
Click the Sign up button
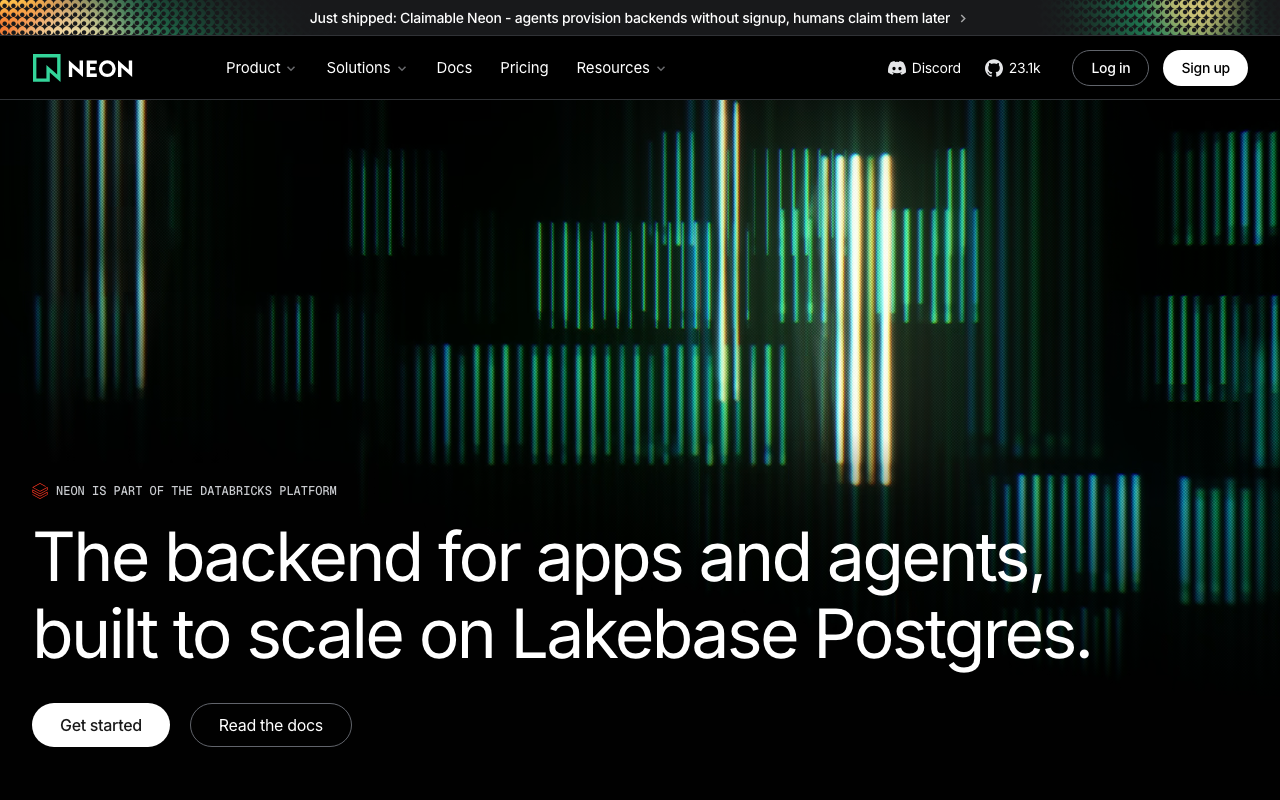pos(1205,68)
